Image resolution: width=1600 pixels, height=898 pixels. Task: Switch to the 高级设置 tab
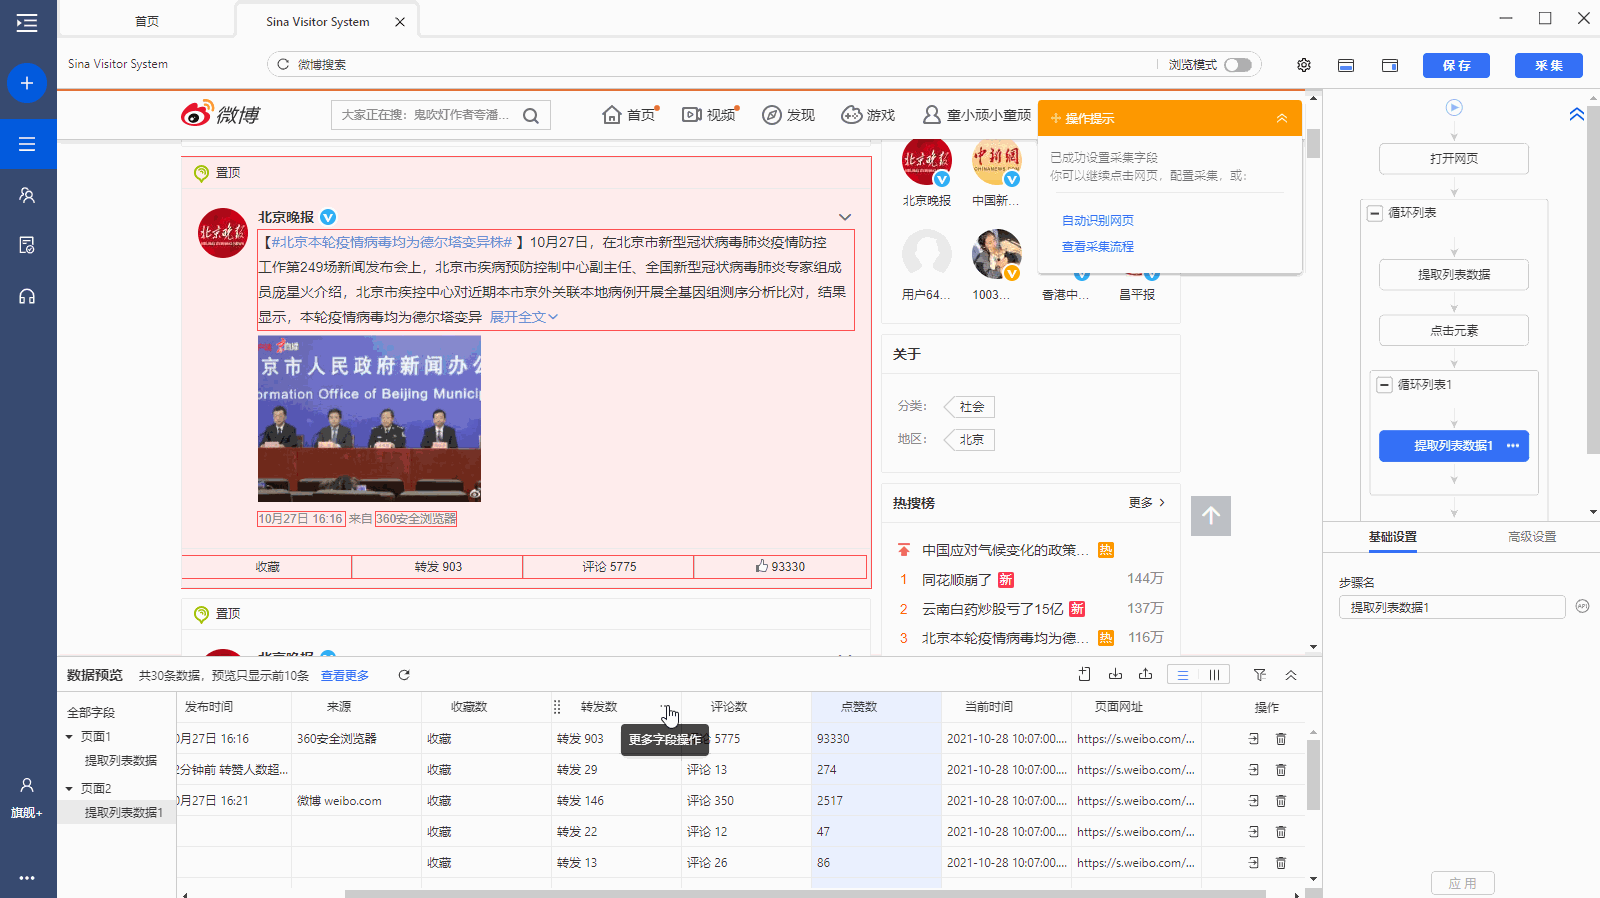(x=1531, y=537)
